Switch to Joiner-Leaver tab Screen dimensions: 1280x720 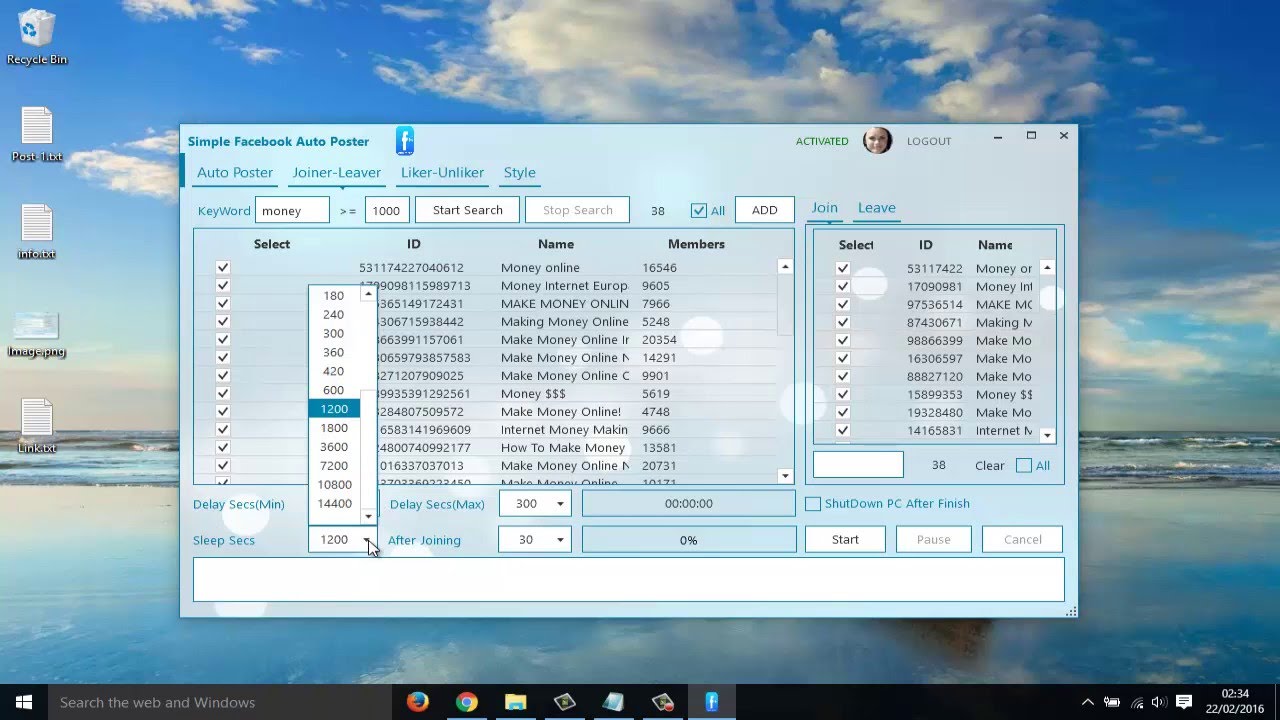(x=336, y=173)
